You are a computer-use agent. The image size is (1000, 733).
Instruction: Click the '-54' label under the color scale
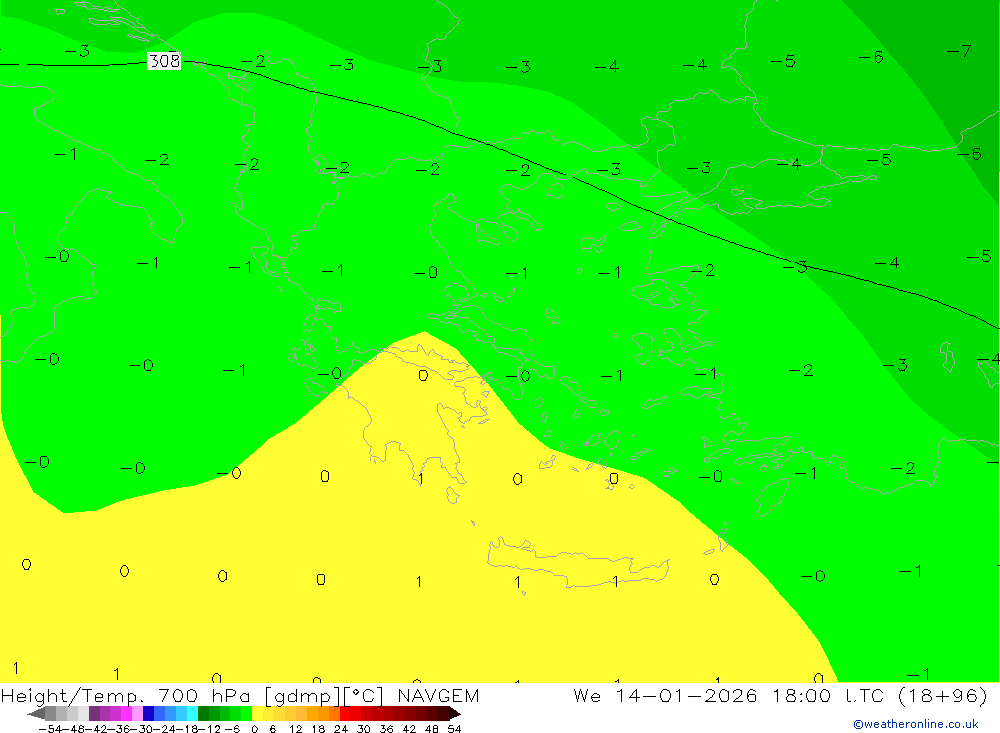click(x=51, y=729)
